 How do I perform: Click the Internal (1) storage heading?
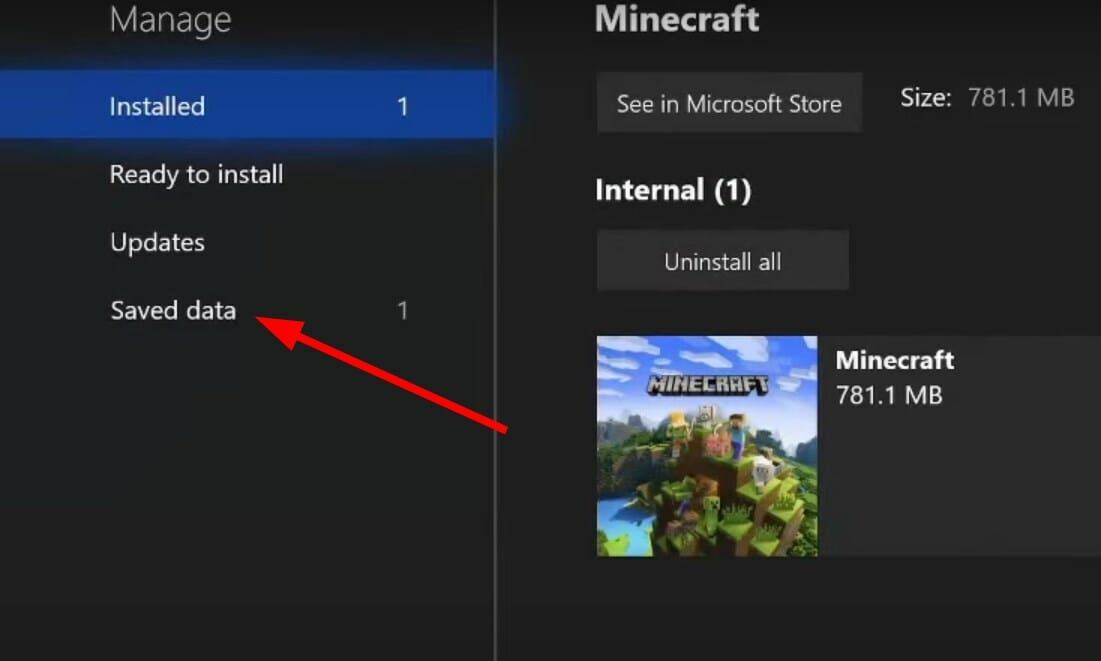click(x=673, y=190)
